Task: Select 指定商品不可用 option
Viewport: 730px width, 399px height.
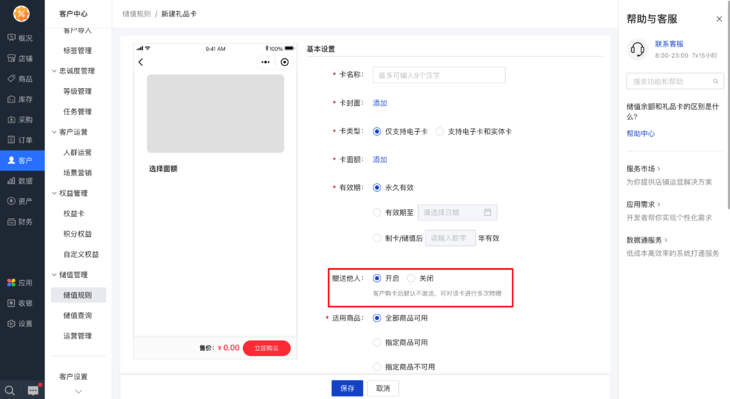Action: coord(377,367)
